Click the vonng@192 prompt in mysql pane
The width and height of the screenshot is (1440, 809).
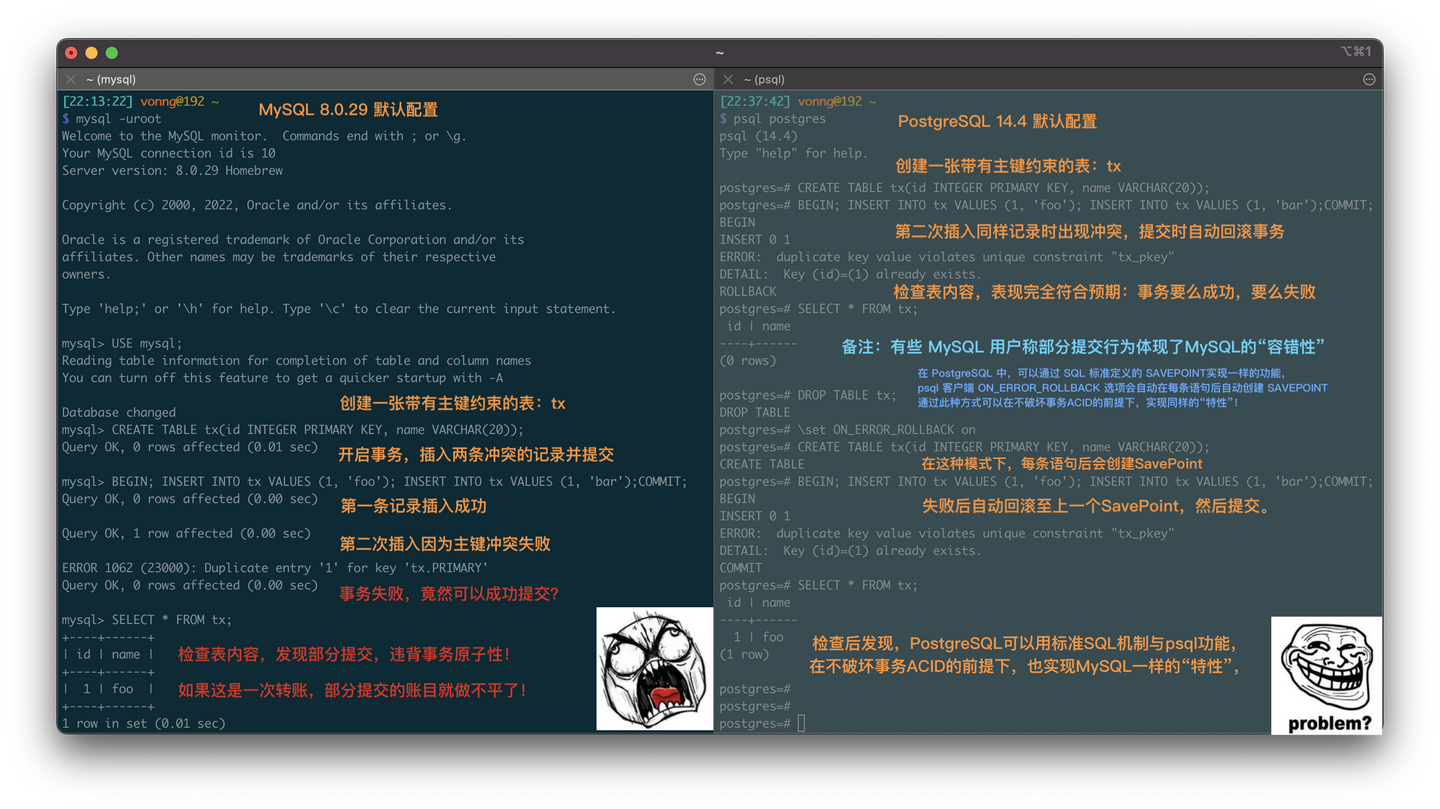point(172,100)
